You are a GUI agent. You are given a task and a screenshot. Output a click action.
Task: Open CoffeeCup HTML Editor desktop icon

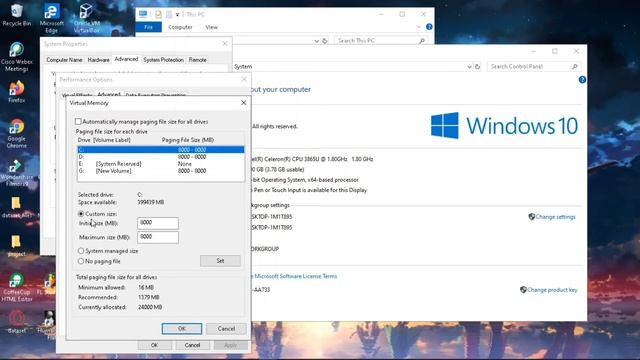(x=16, y=288)
